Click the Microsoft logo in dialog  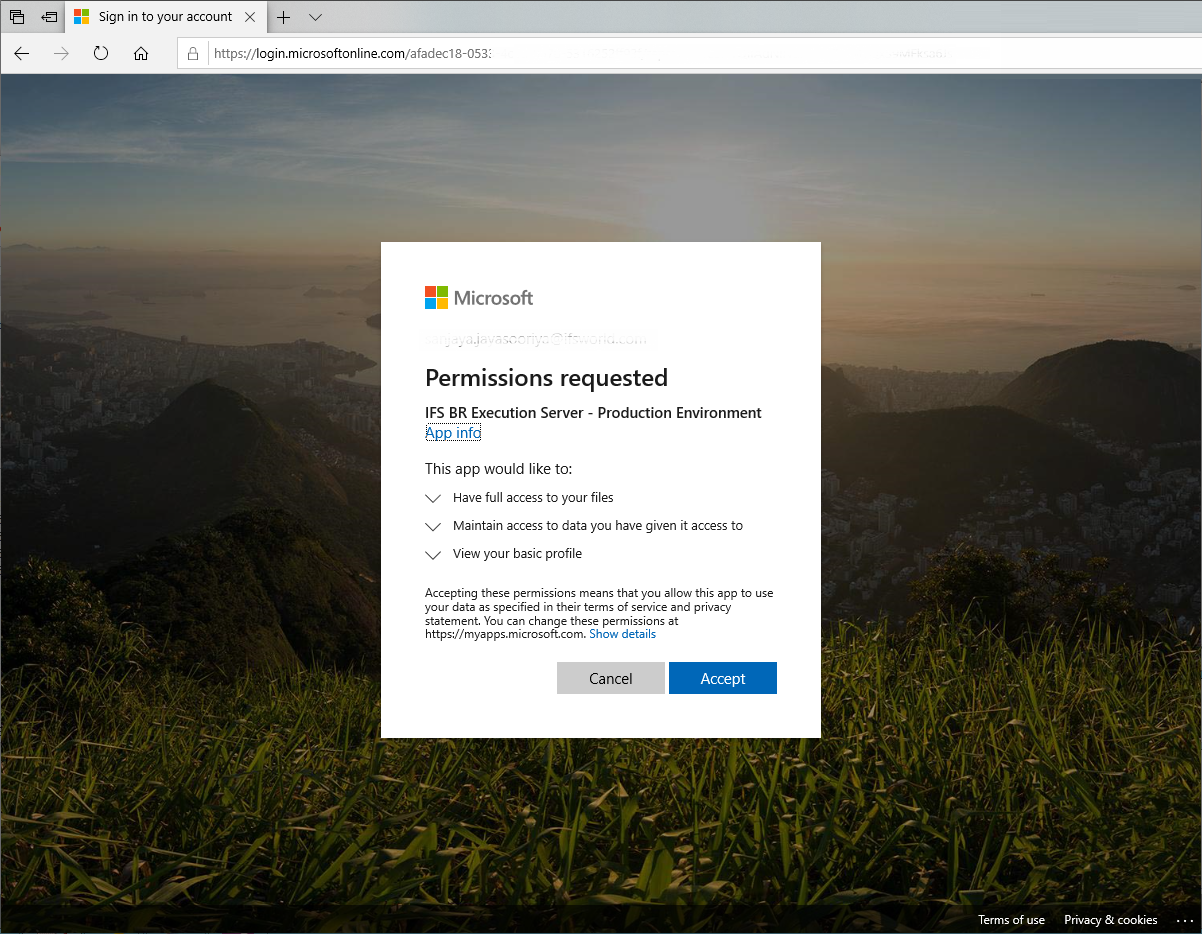[x=479, y=297]
